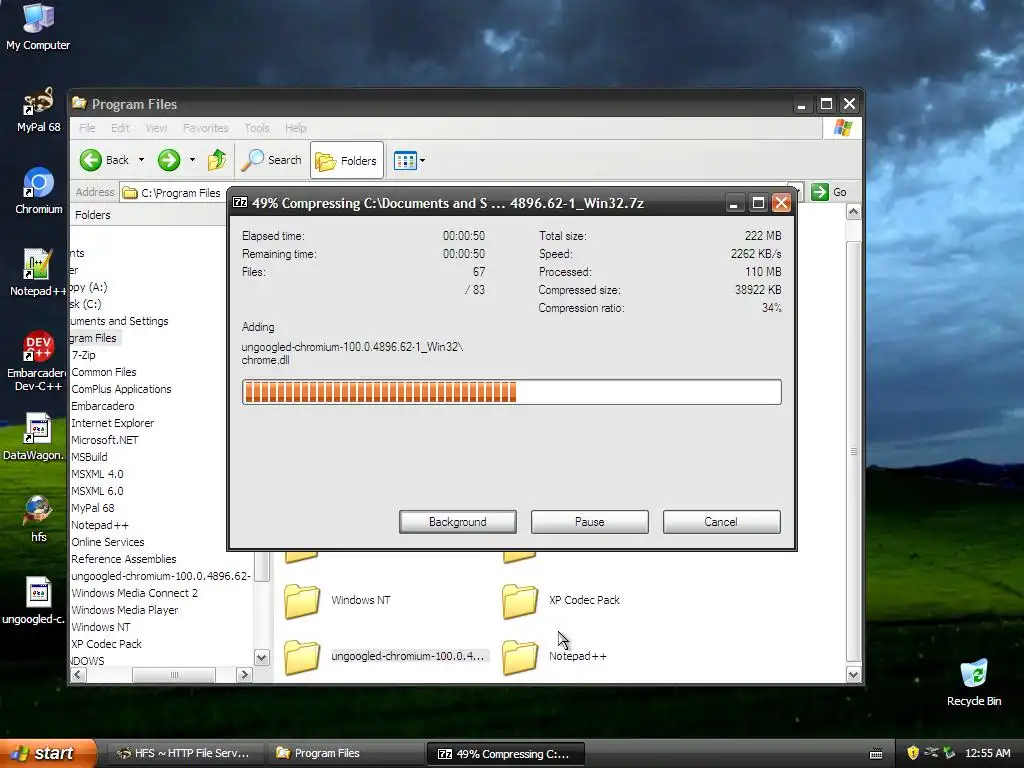Pause the 7-Zip compression
Image resolution: width=1024 pixels, height=768 pixels.
(x=590, y=522)
